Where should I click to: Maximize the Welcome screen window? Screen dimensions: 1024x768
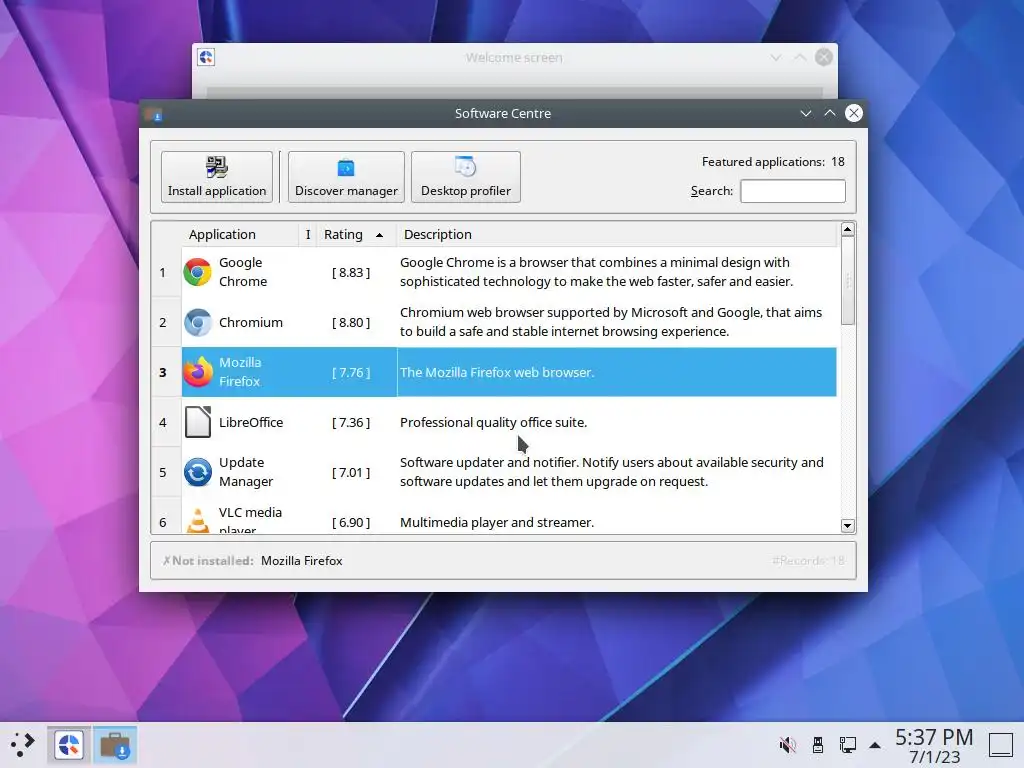(800, 57)
